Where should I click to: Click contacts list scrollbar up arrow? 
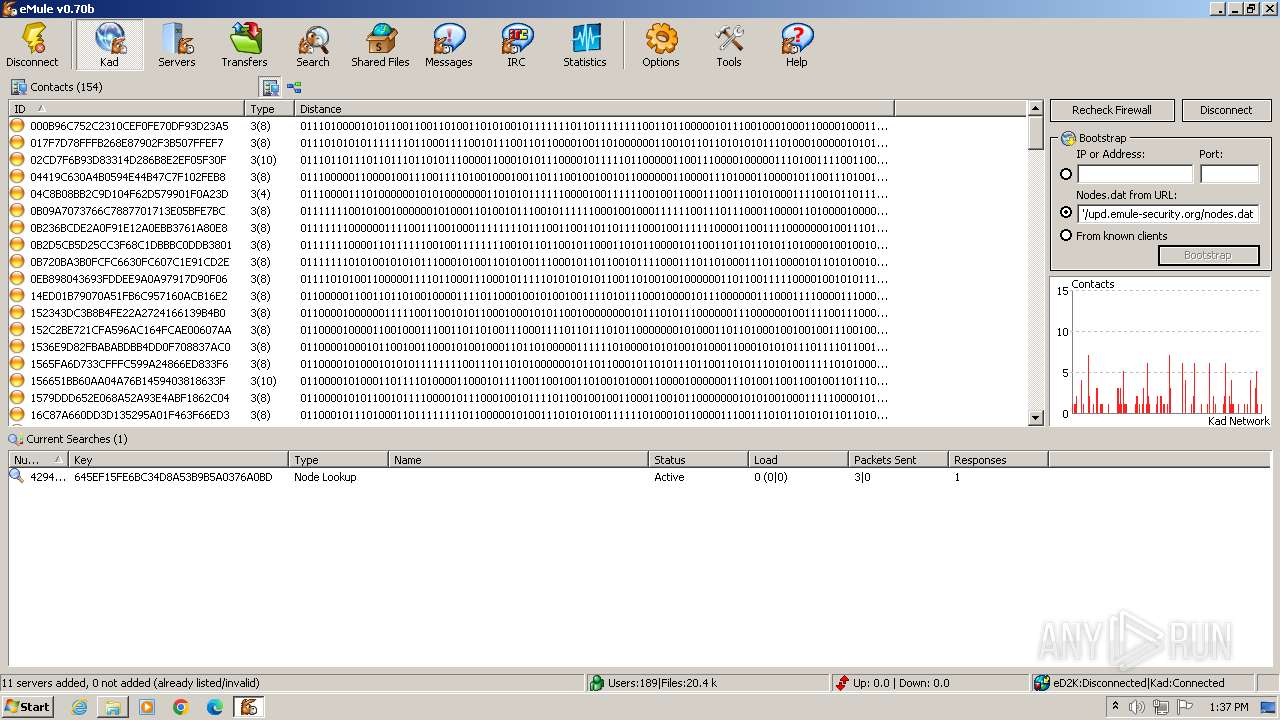1036,108
